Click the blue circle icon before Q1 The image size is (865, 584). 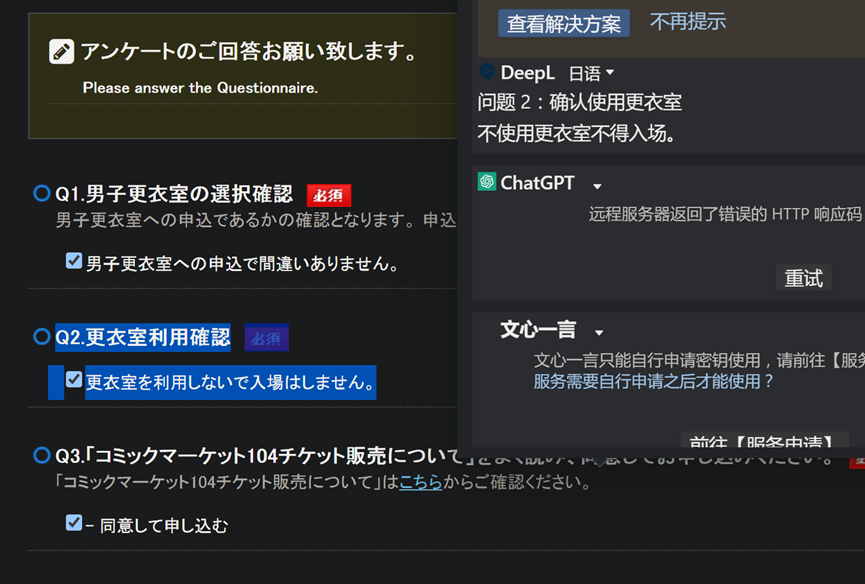pyautogui.click(x=42, y=193)
